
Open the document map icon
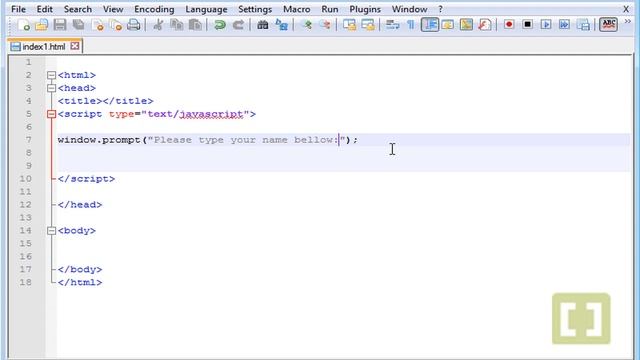466,25
